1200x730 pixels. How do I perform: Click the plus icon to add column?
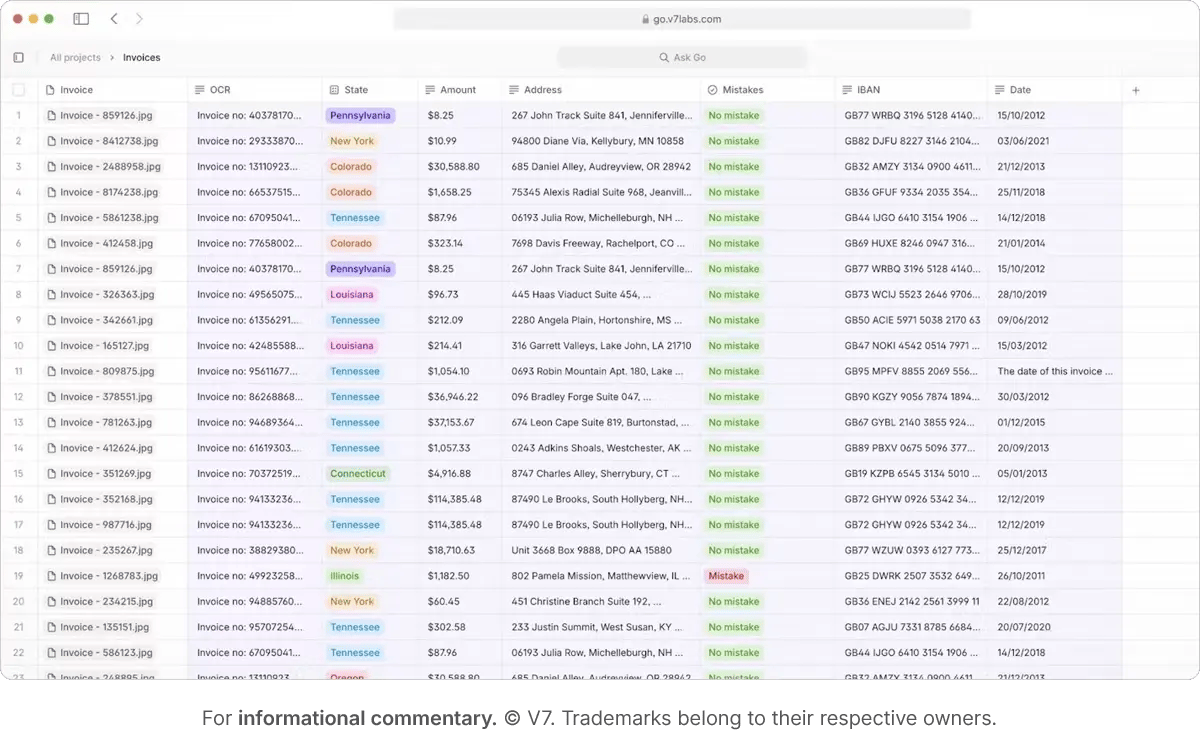(1135, 90)
